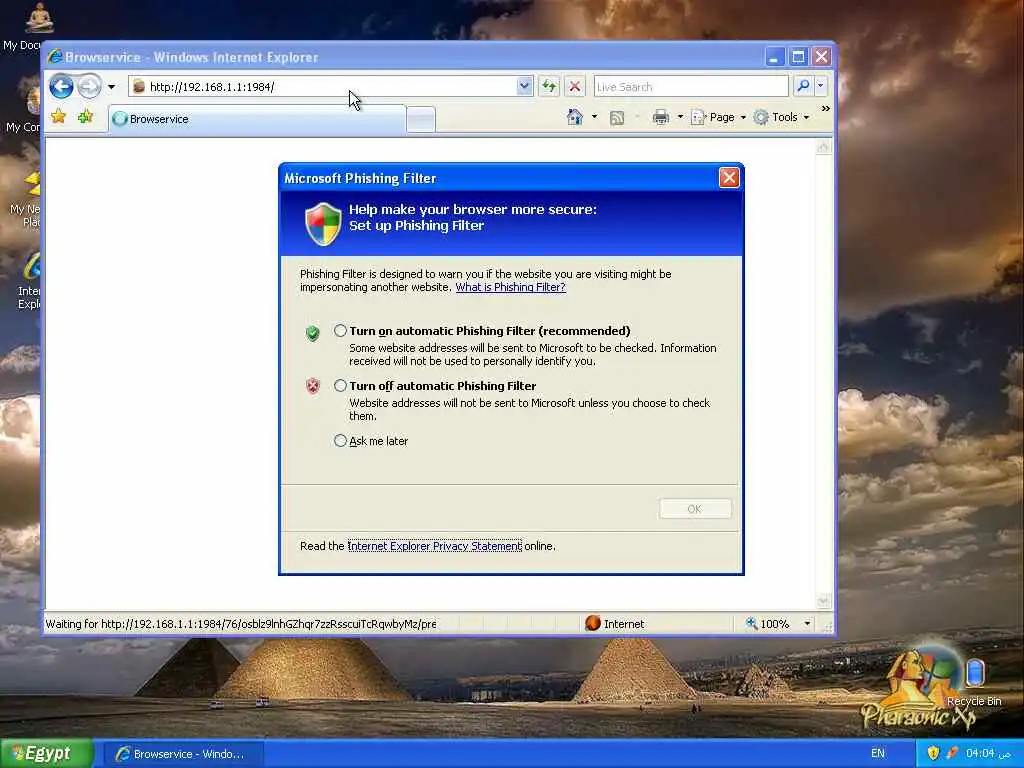Open Favorites Center star icon
1024x768 pixels.
pos(59,117)
